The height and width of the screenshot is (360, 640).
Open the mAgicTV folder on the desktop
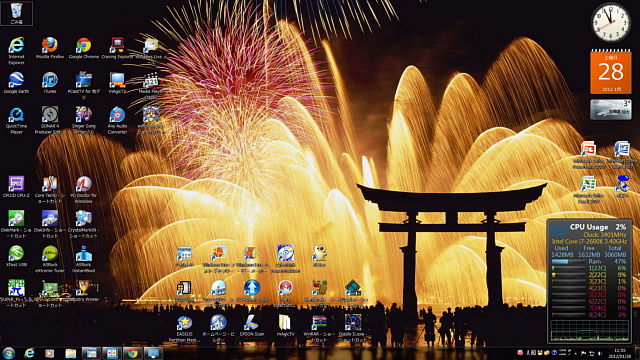pyautogui.click(x=285, y=325)
